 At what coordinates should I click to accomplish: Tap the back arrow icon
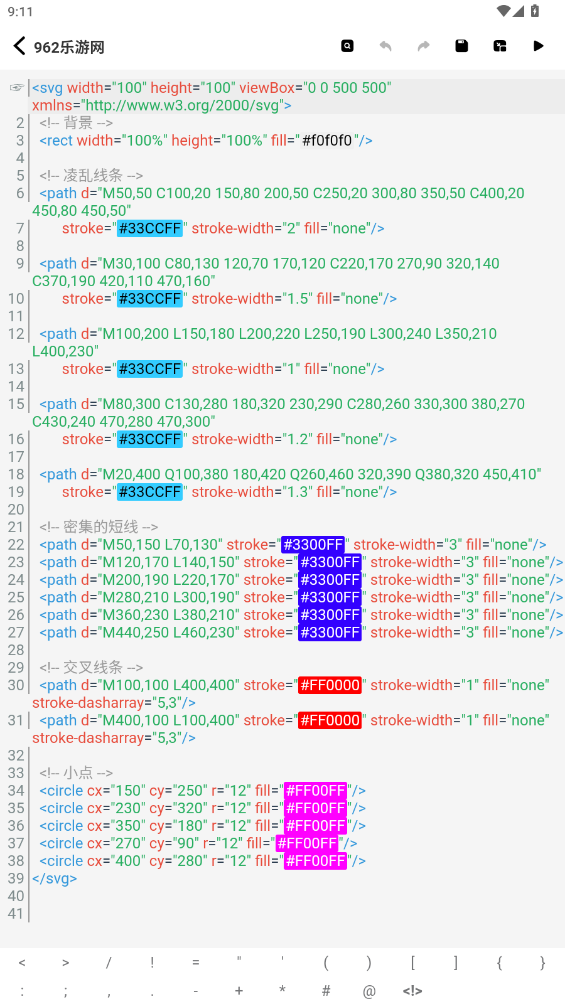[x=19, y=46]
